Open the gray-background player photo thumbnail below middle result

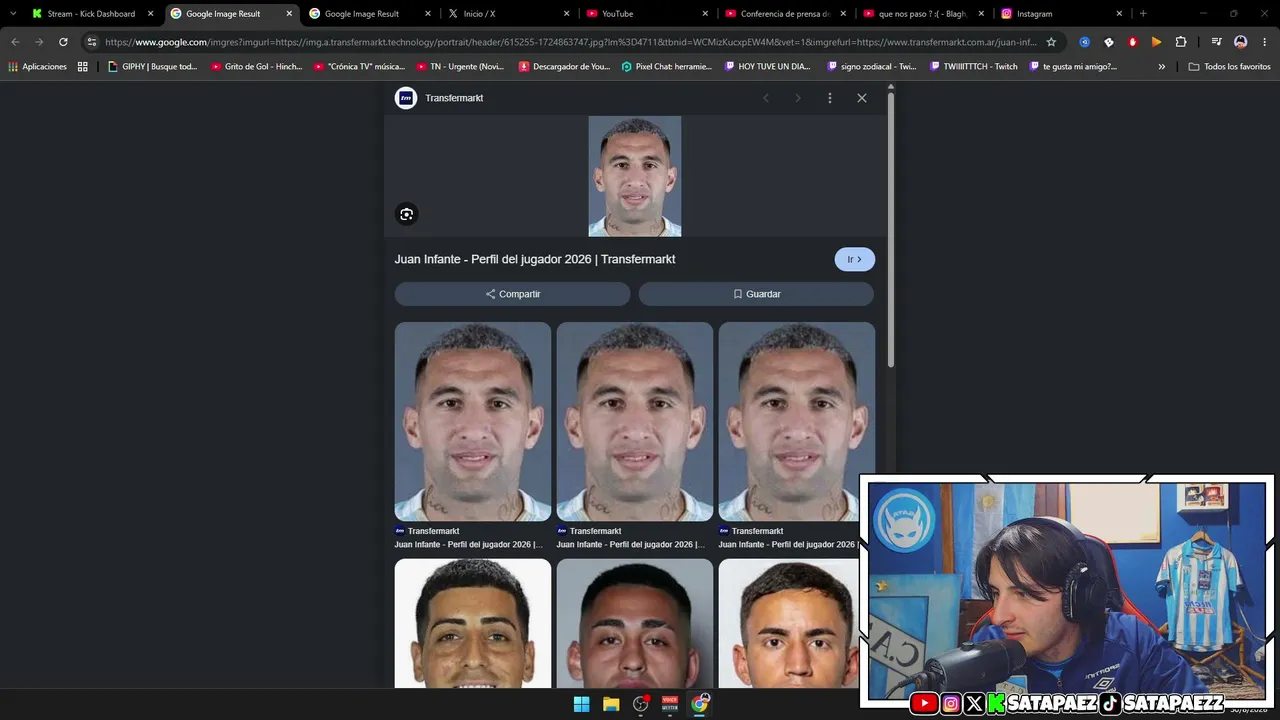click(x=635, y=623)
